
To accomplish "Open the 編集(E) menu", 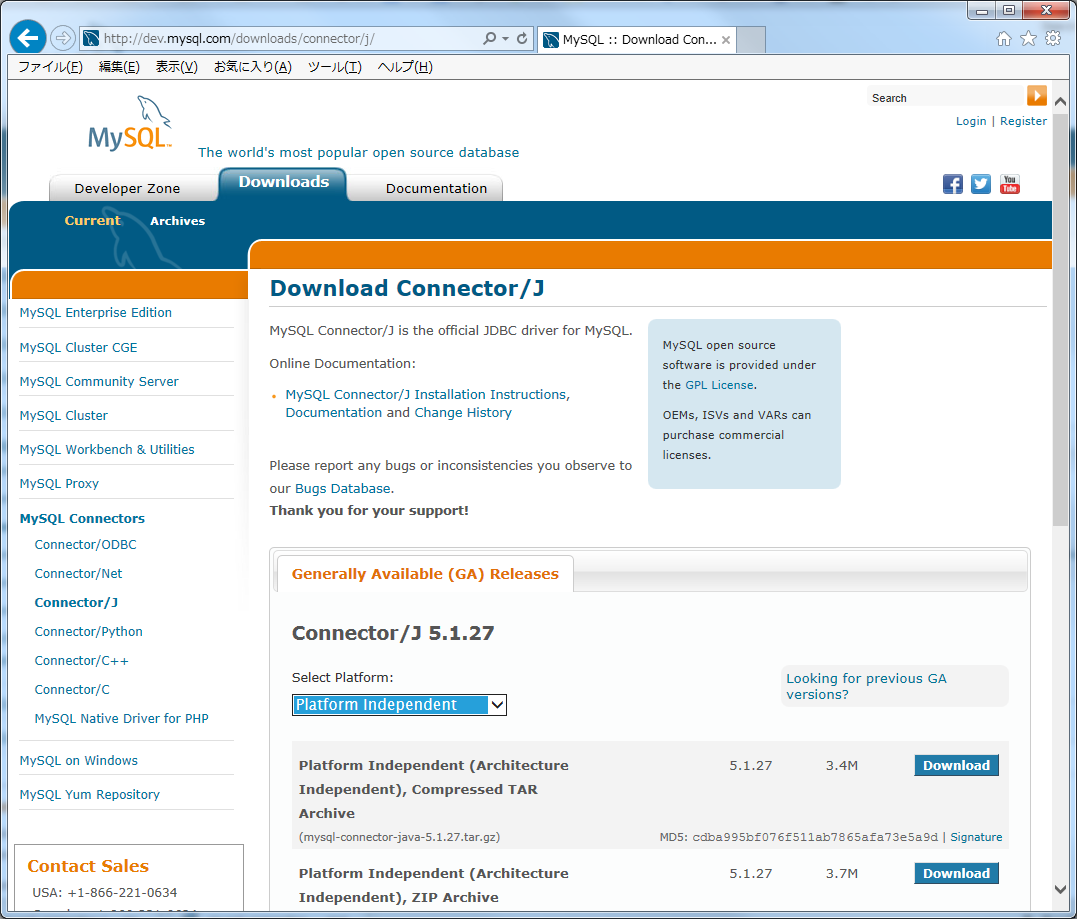I will [119, 67].
